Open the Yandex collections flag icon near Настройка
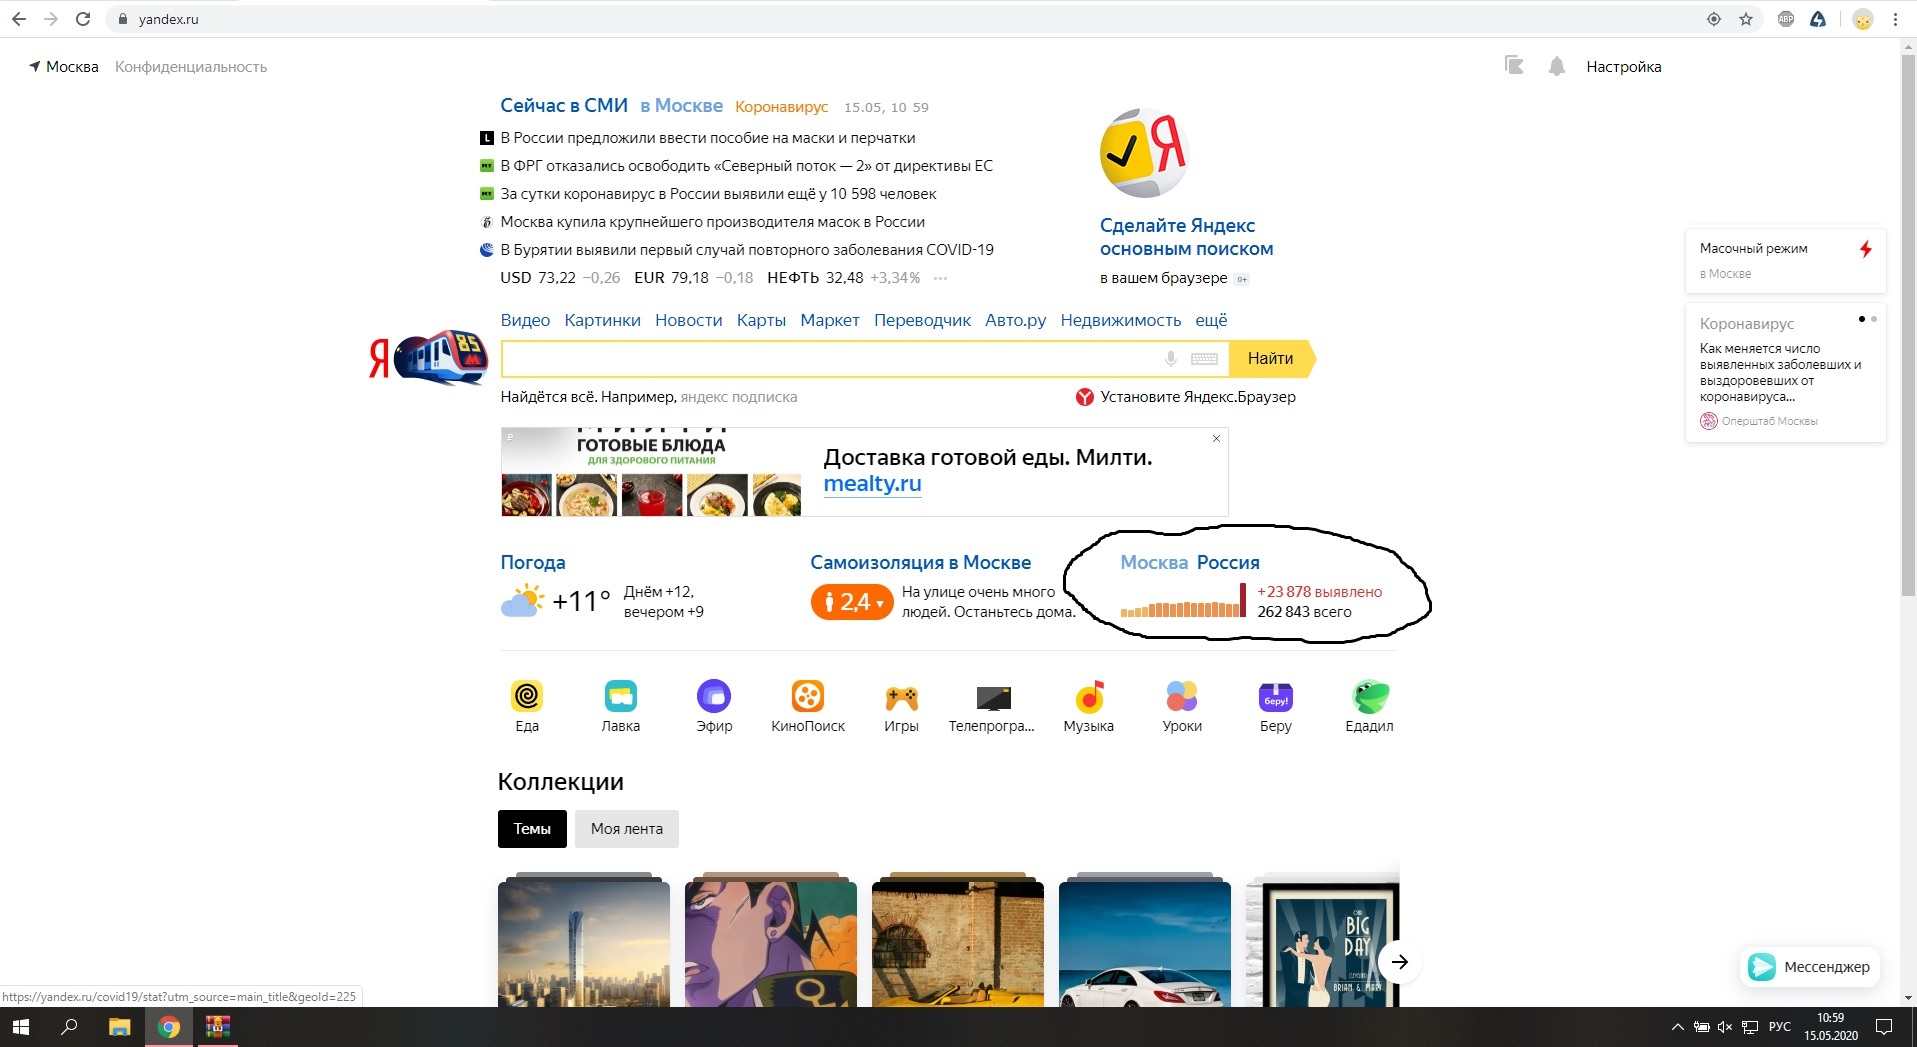1917x1047 pixels. (x=1514, y=66)
